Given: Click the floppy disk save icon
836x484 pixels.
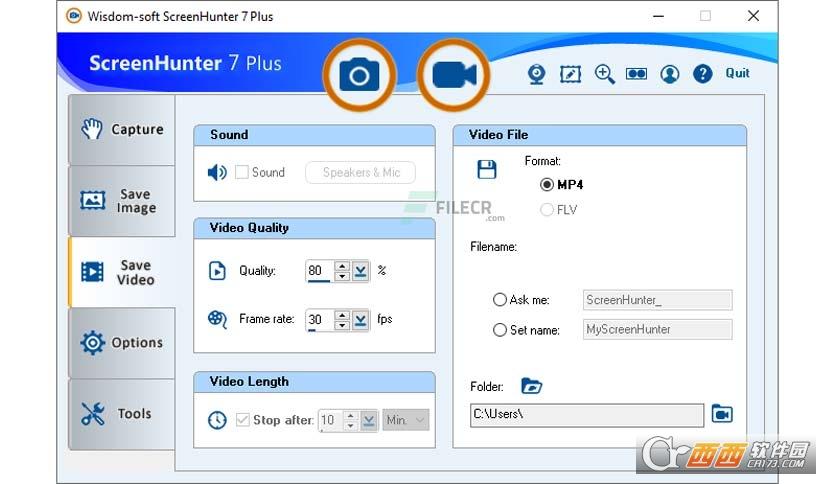Looking at the screenshot, I should [486, 170].
